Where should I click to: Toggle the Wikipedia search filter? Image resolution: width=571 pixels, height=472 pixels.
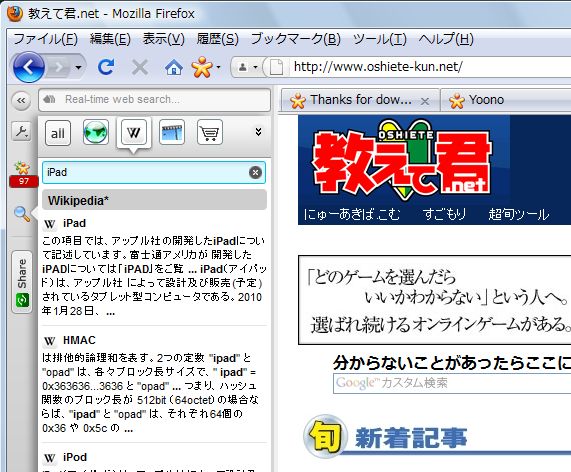click(134, 132)
